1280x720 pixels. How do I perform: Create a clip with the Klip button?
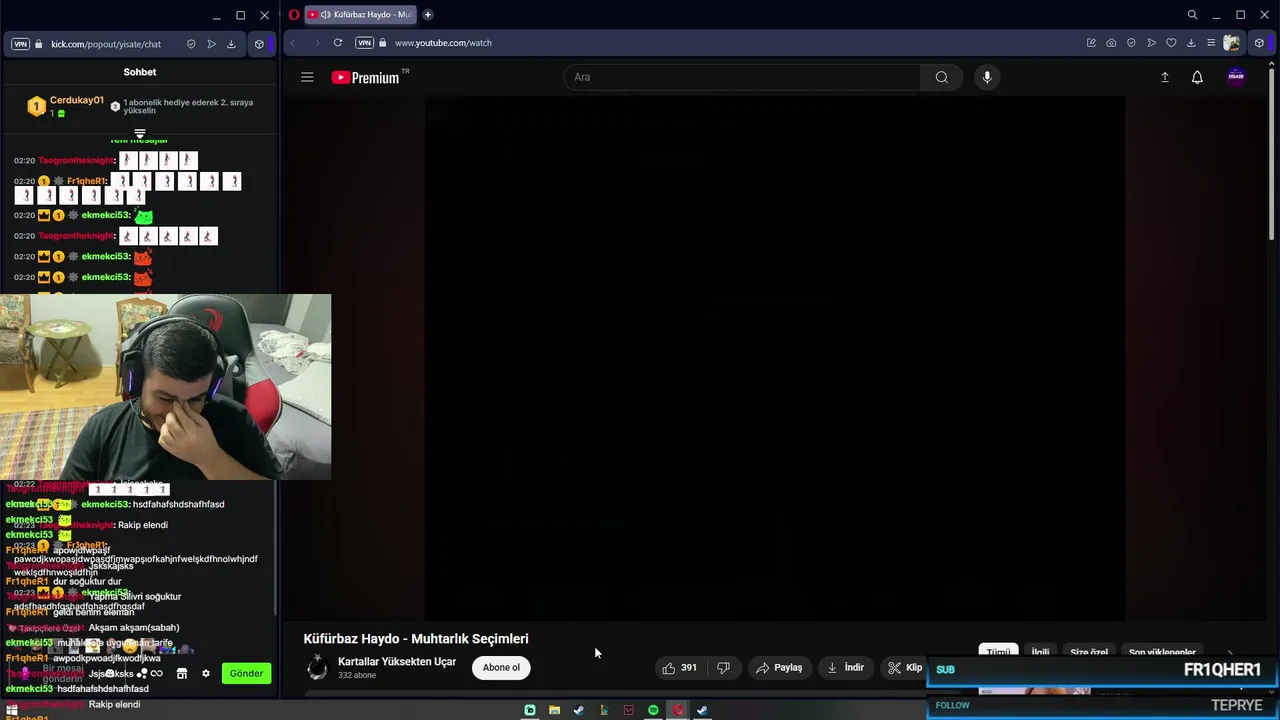tap(904, 668)
